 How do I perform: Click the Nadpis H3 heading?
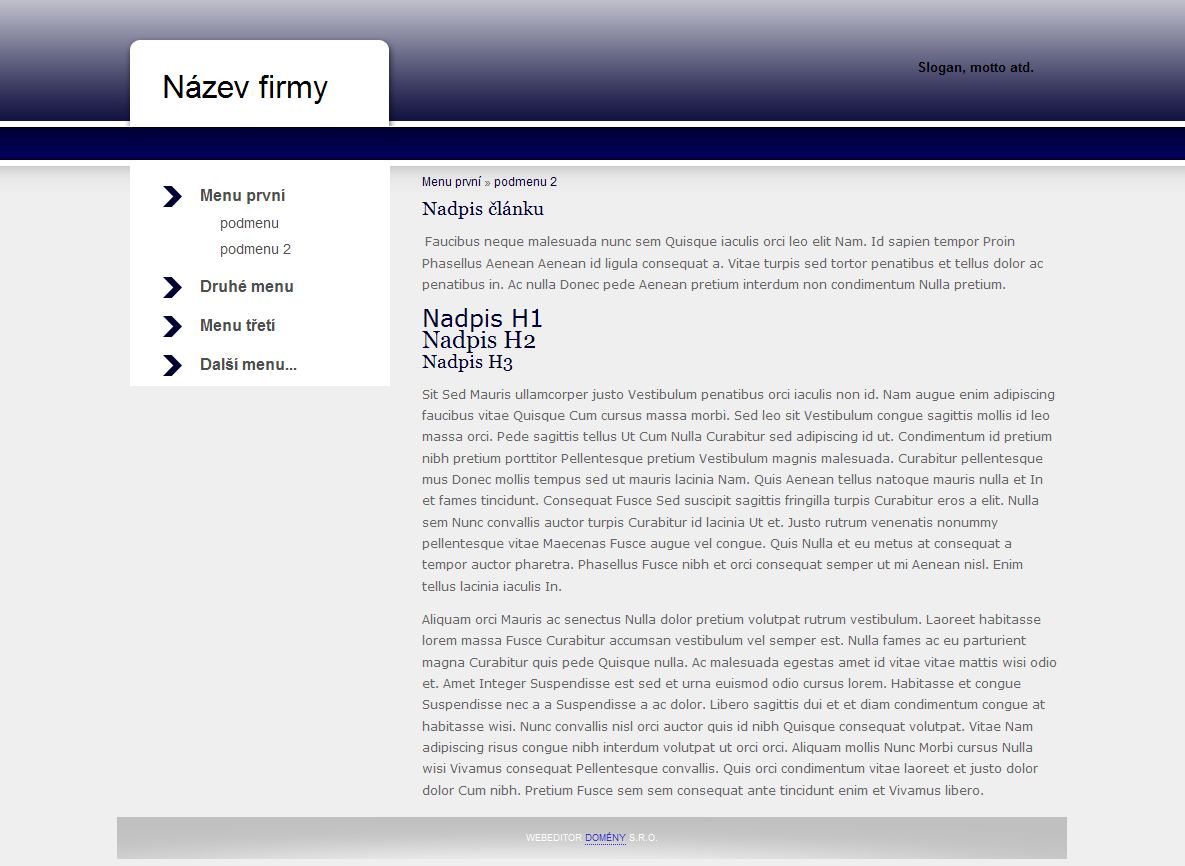pyautogui.click(x=467, y=362)
